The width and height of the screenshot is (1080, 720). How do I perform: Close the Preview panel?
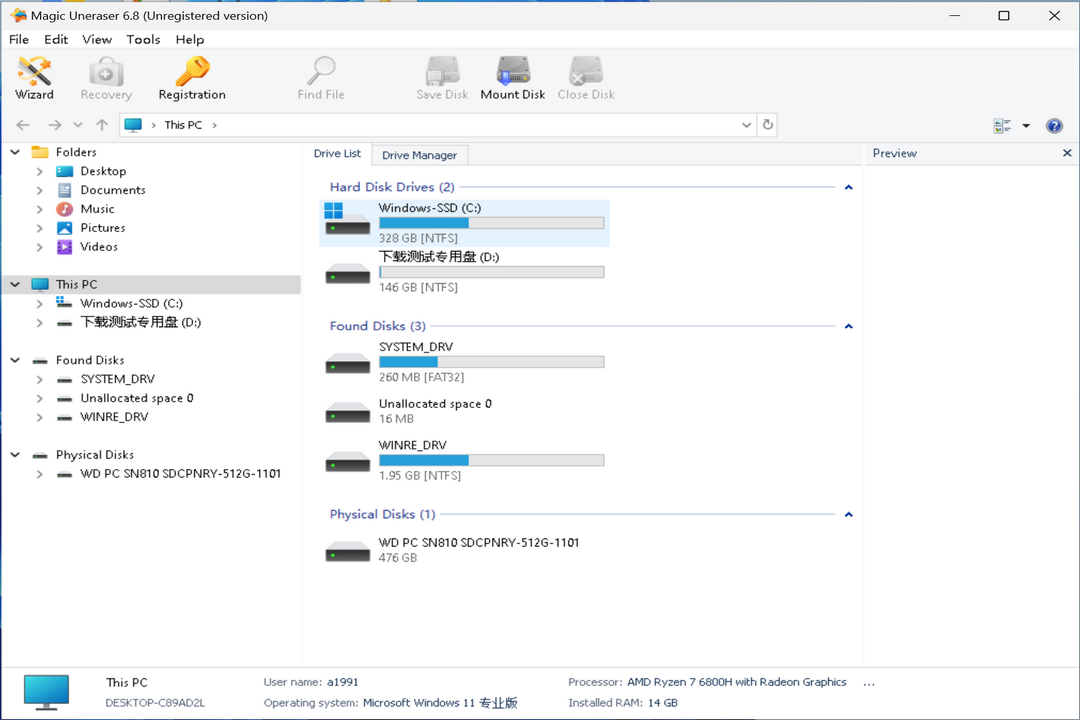(1067, 153)
